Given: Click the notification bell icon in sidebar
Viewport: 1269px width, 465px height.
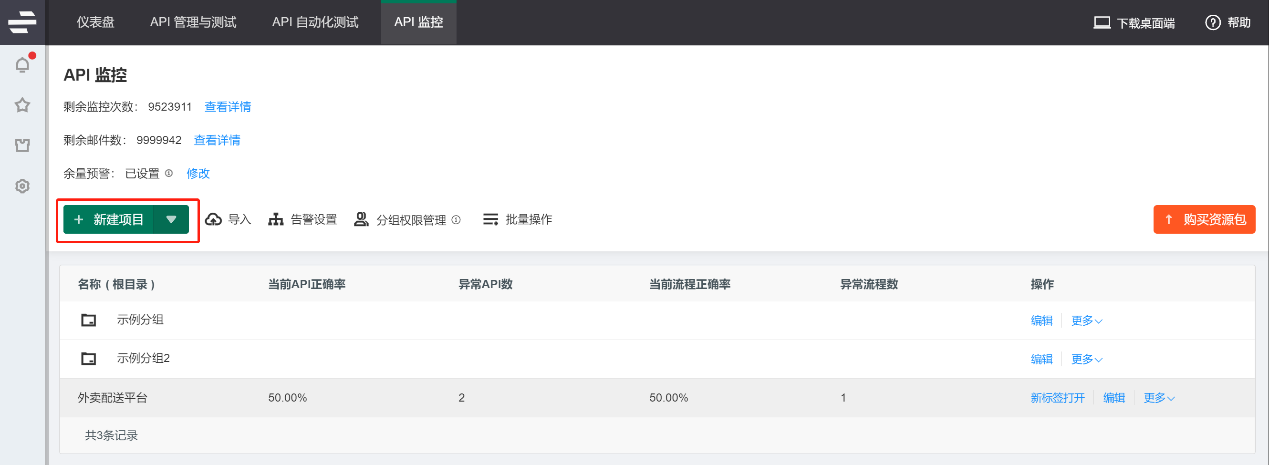Looking at the screenshot, I should tap(22, 66).
